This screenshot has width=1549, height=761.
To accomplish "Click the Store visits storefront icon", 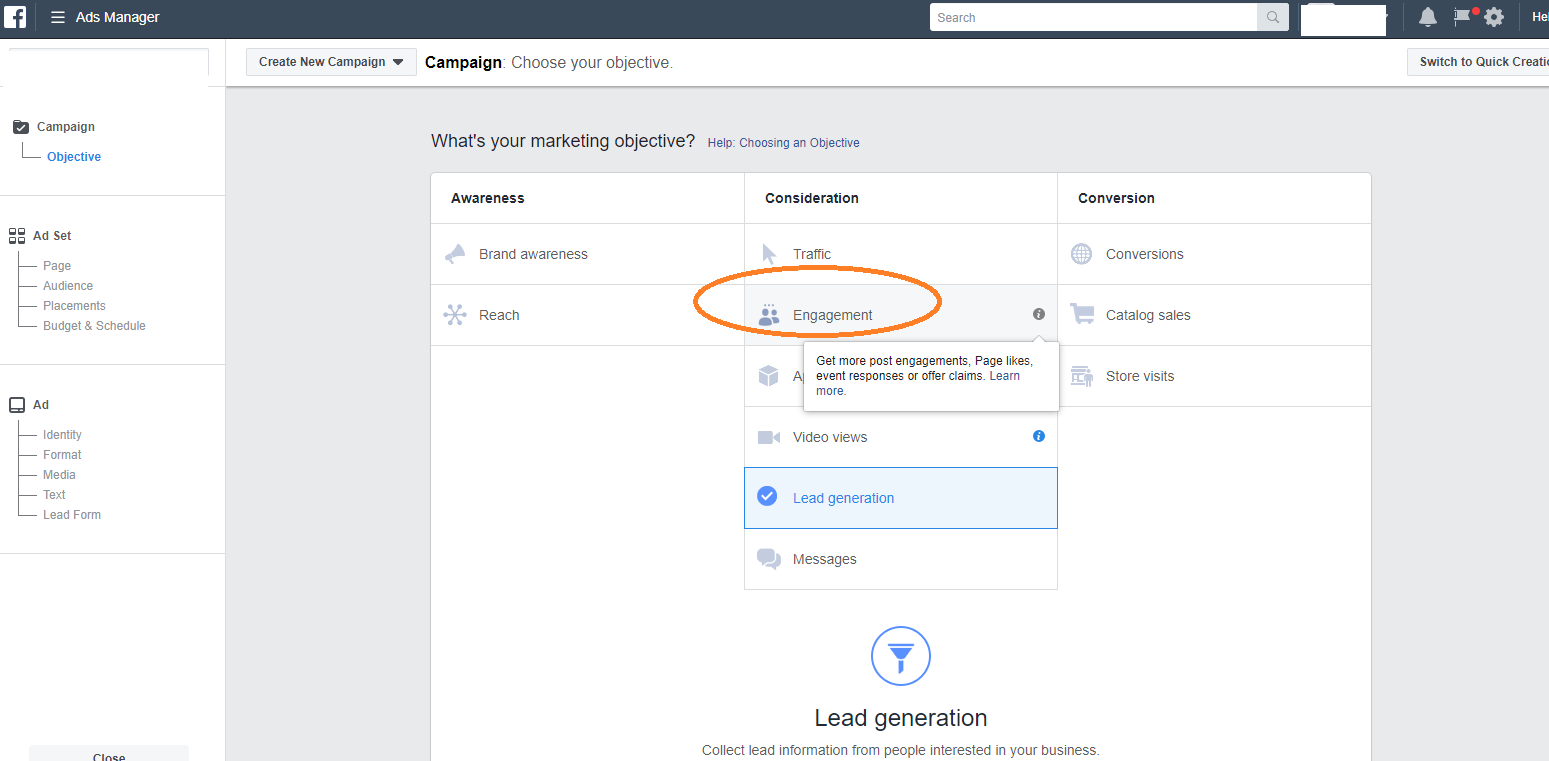I will (1081, 376).
